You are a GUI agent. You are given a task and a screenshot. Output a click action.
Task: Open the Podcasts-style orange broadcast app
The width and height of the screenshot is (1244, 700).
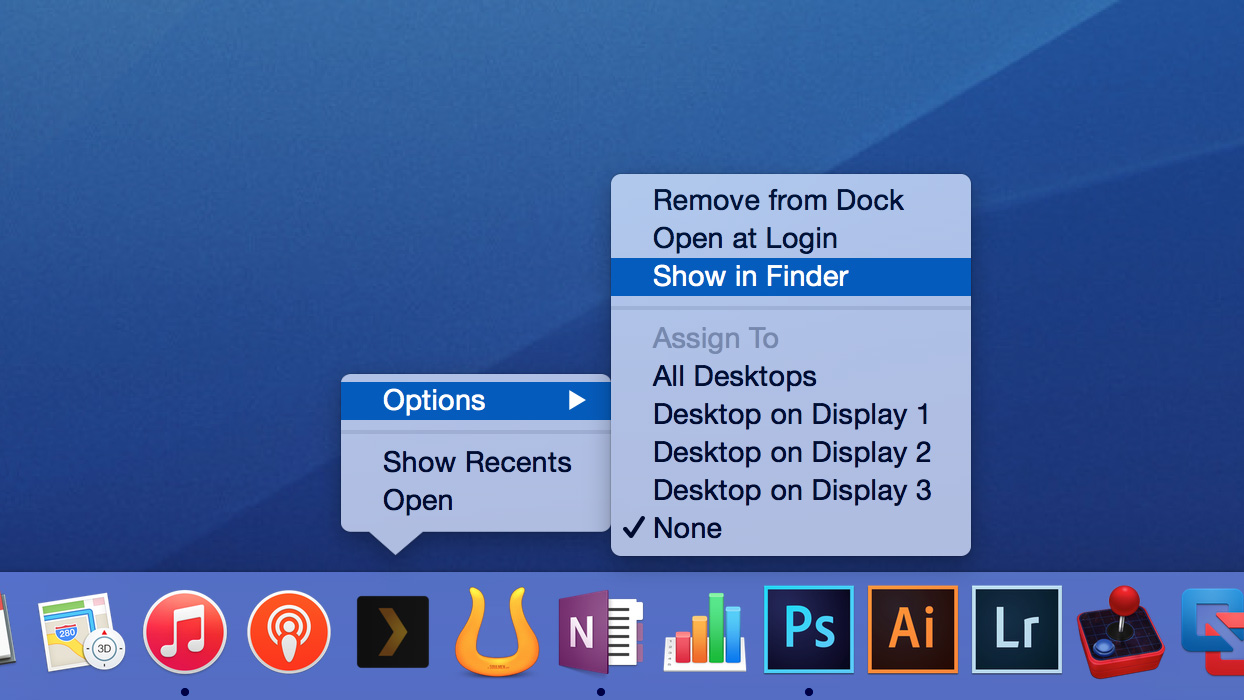pos(289,631)
